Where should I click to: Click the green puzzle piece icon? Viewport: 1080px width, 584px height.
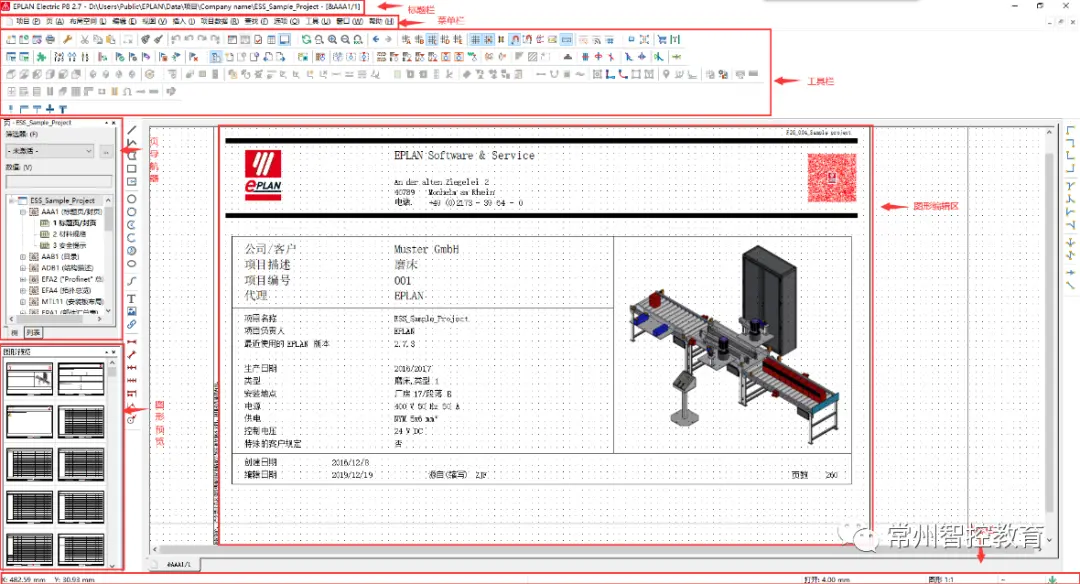[41, 57]
